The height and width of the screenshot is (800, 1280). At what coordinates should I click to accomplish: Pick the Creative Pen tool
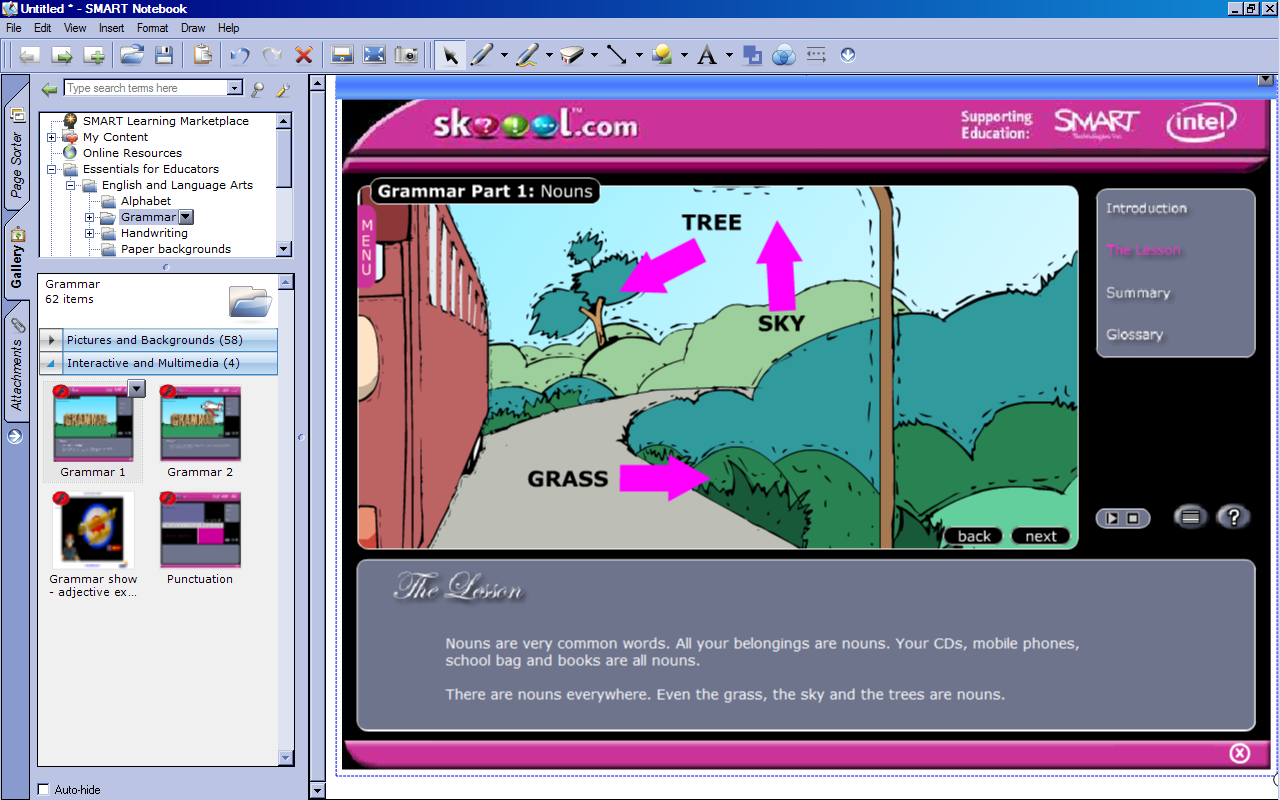coord(527,55)
